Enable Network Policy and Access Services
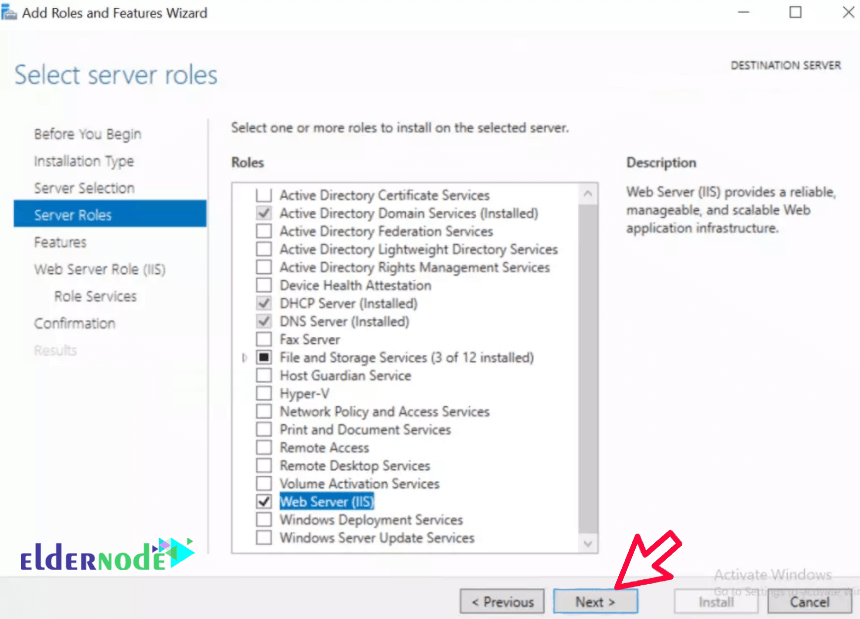This screenshot has width=860, height=619. pyautogui.click(x=264, y=411)
